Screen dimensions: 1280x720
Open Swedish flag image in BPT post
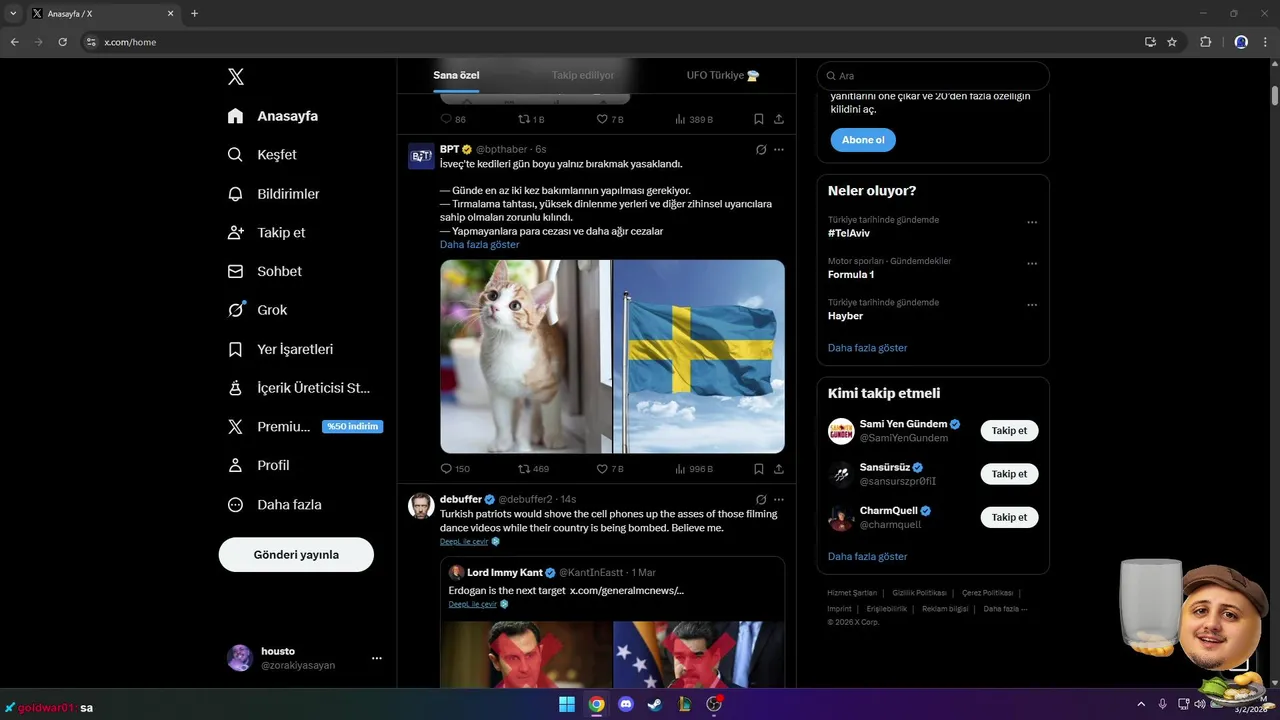coord(699,357)
